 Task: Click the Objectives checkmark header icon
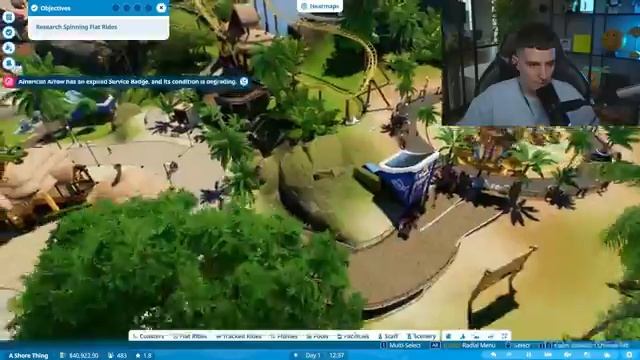tap(34, 8)
